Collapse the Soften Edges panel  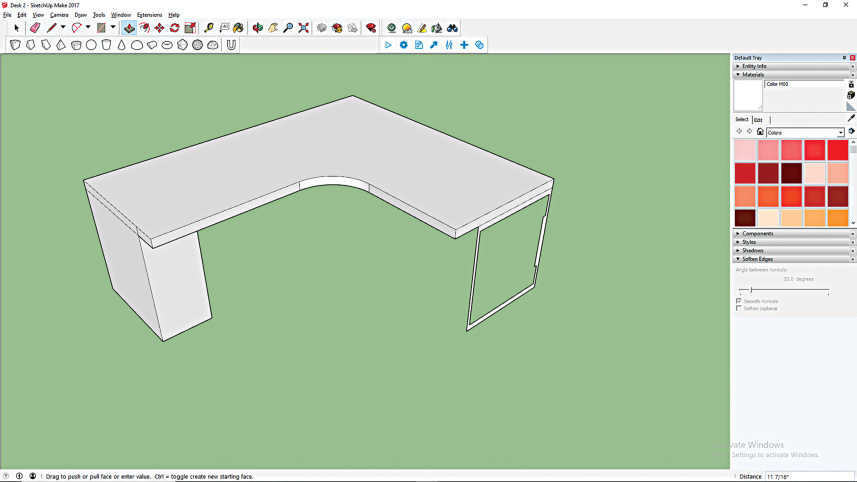757,259
